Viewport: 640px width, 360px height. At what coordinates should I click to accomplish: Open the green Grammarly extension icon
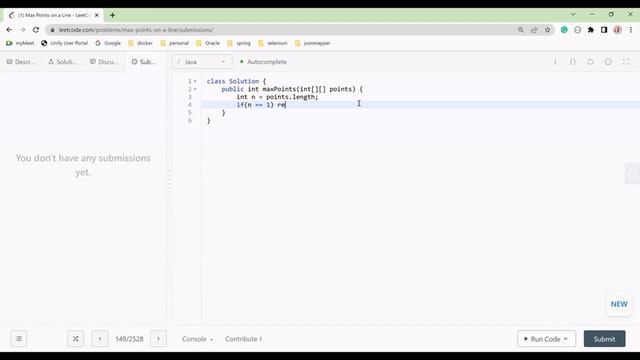[564, 30]
